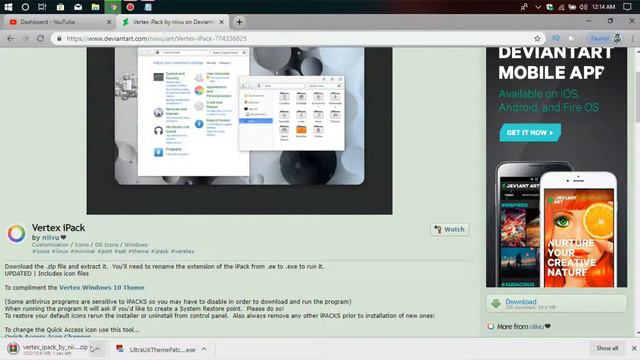Expand options for the UltraUXThemePatcher download
Screen dimensions: 640x360
click(x=204, y=349)
